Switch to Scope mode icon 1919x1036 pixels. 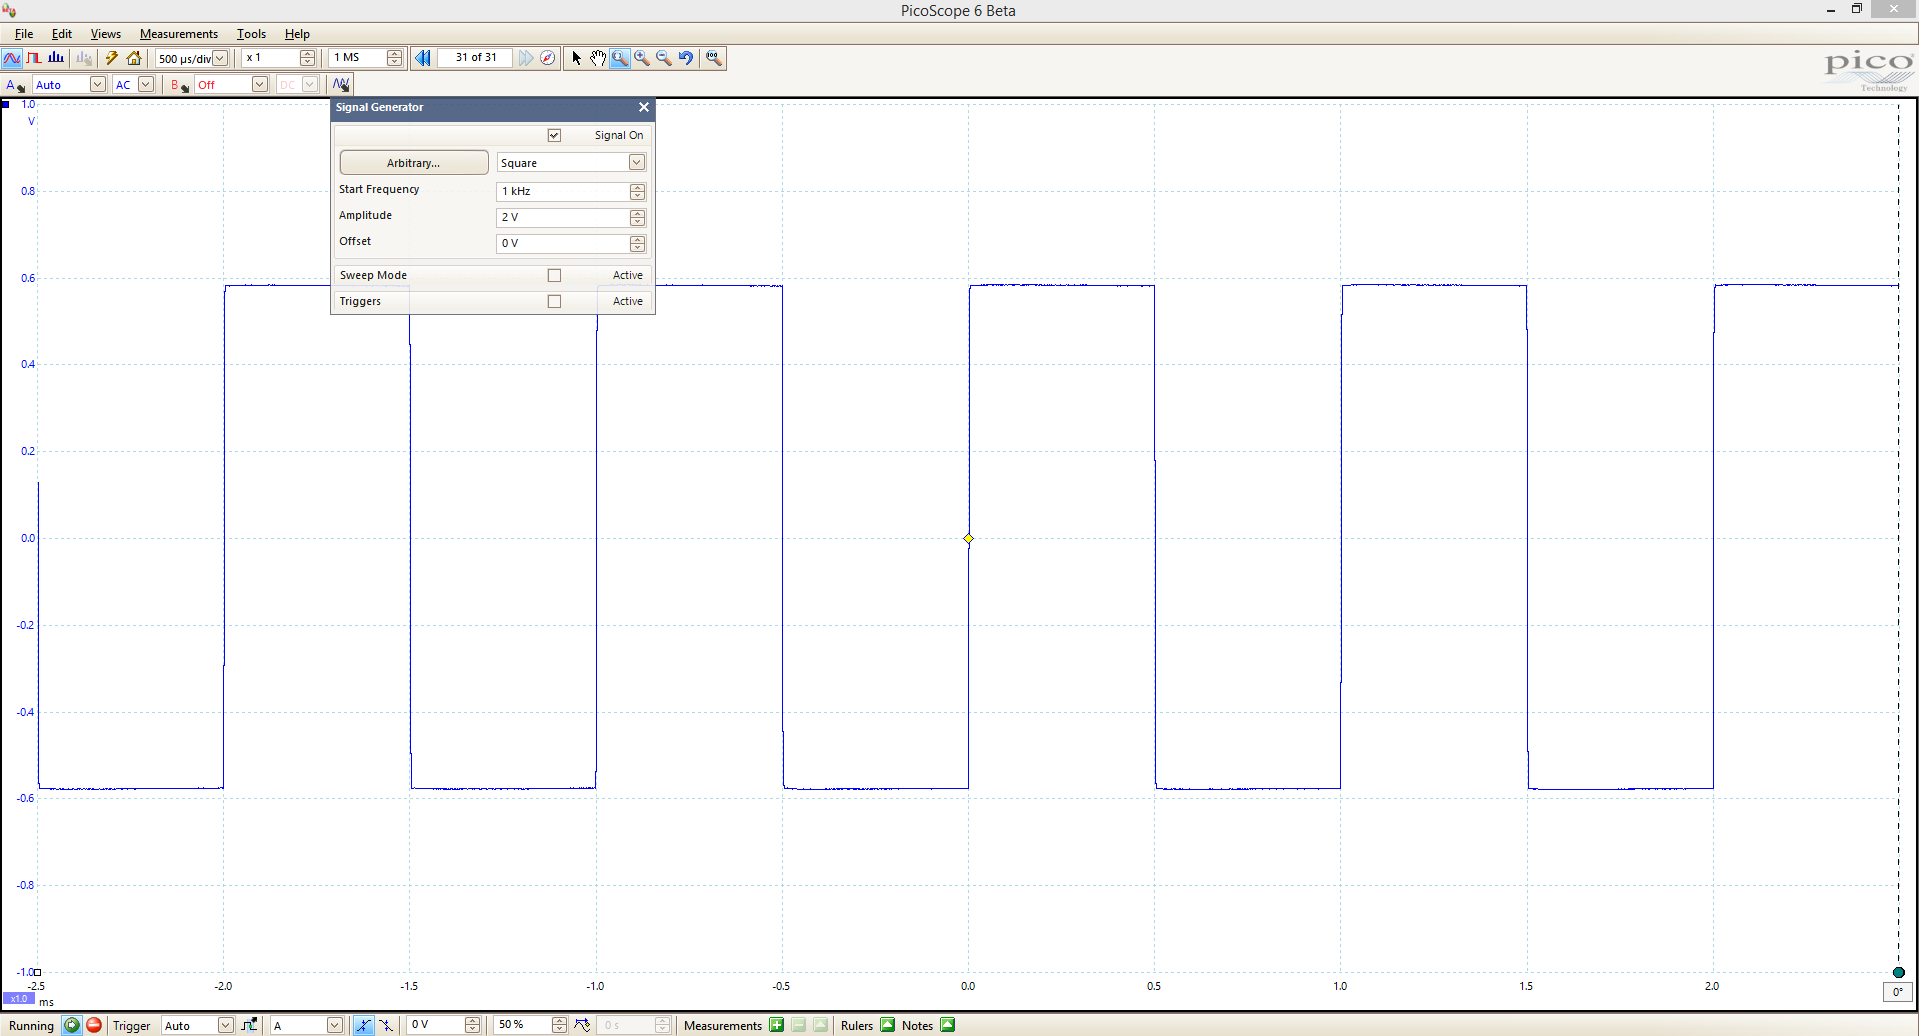coord(12,58)
